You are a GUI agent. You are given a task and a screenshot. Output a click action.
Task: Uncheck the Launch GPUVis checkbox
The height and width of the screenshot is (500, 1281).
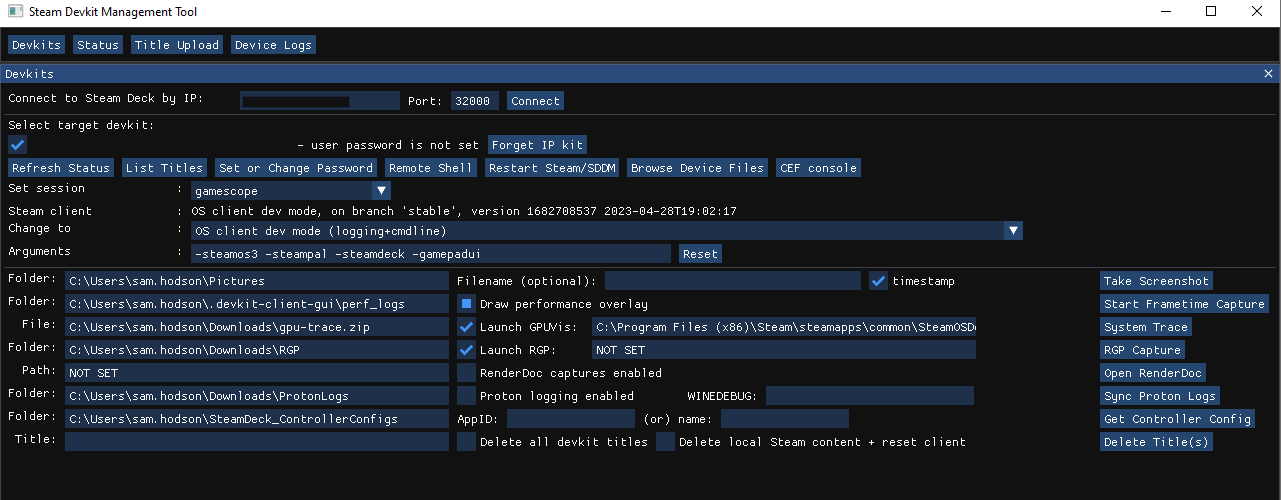[x=466, y=327]
